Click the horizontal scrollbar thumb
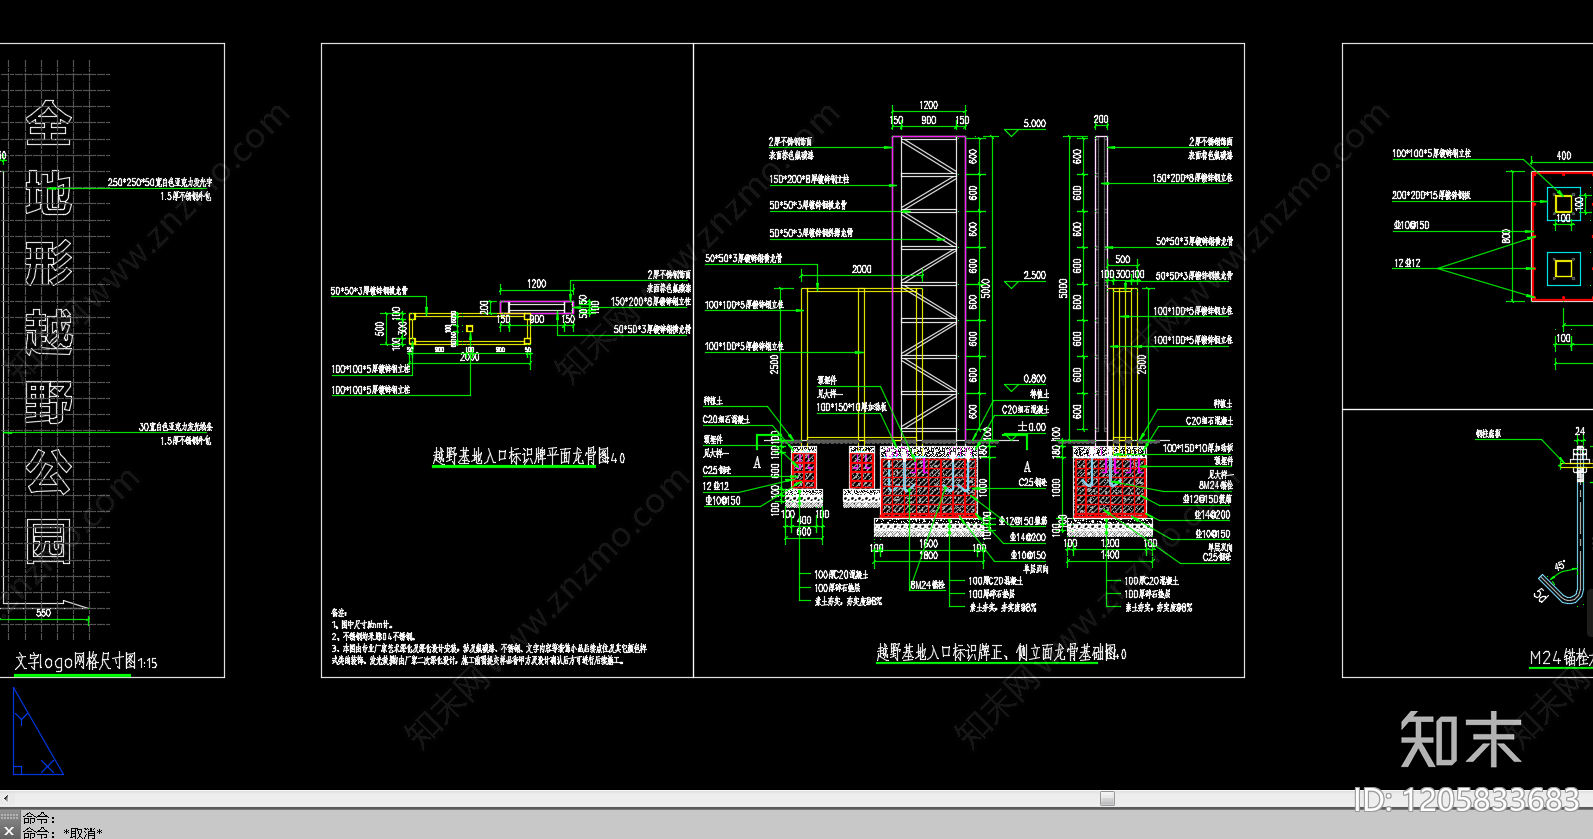Viewport: 1593px width, 839px height. pyautogui.click(x=1107, y=799)
